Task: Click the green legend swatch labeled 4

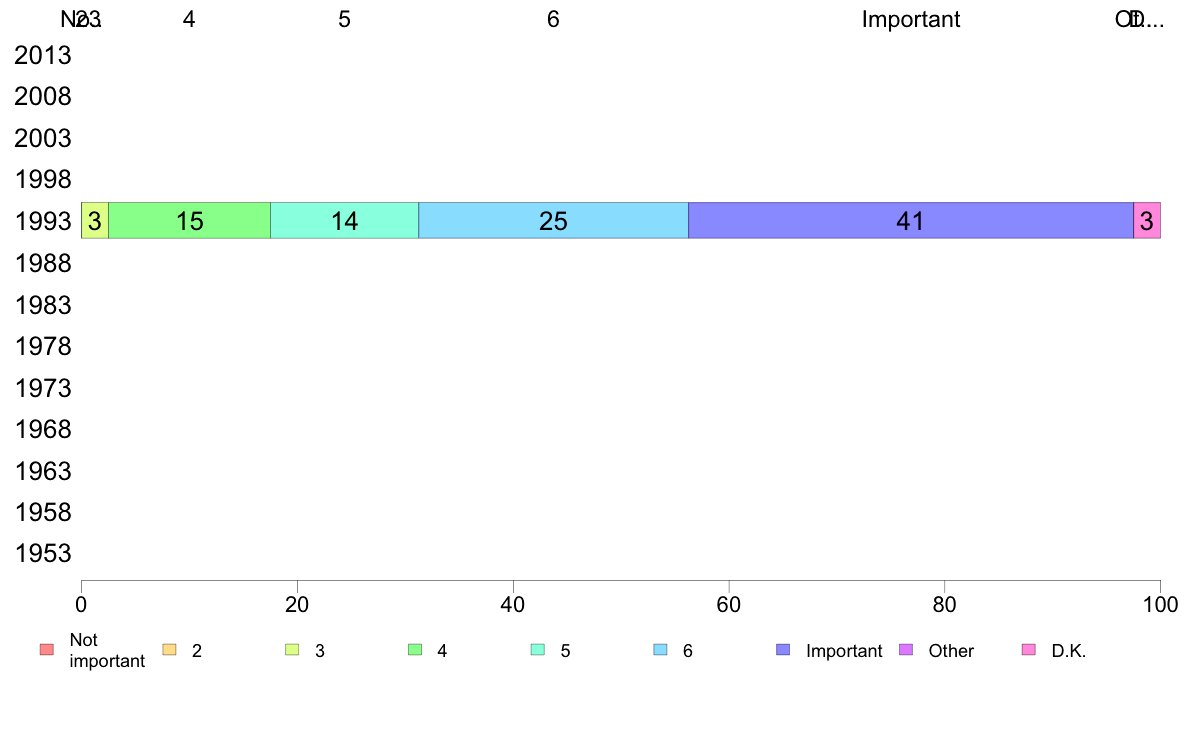Action: tap(415, 650)
